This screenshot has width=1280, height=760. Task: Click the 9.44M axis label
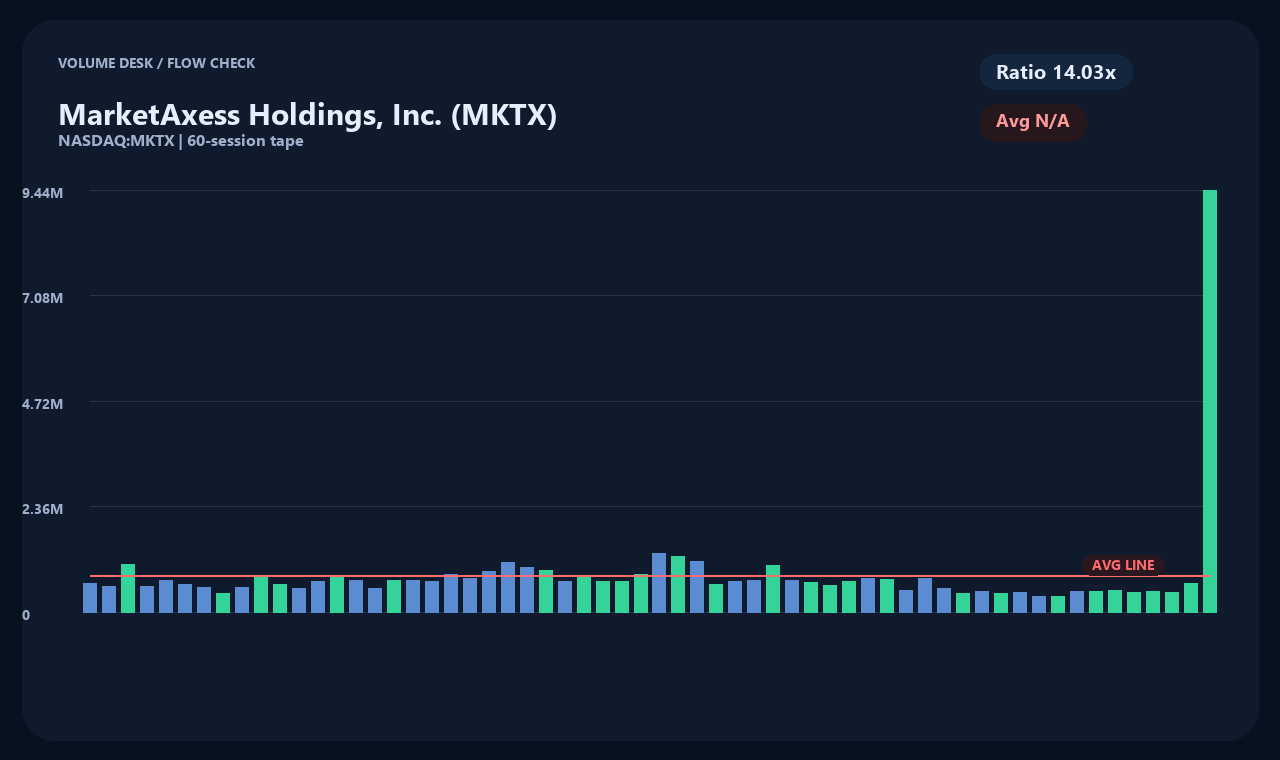42,192
